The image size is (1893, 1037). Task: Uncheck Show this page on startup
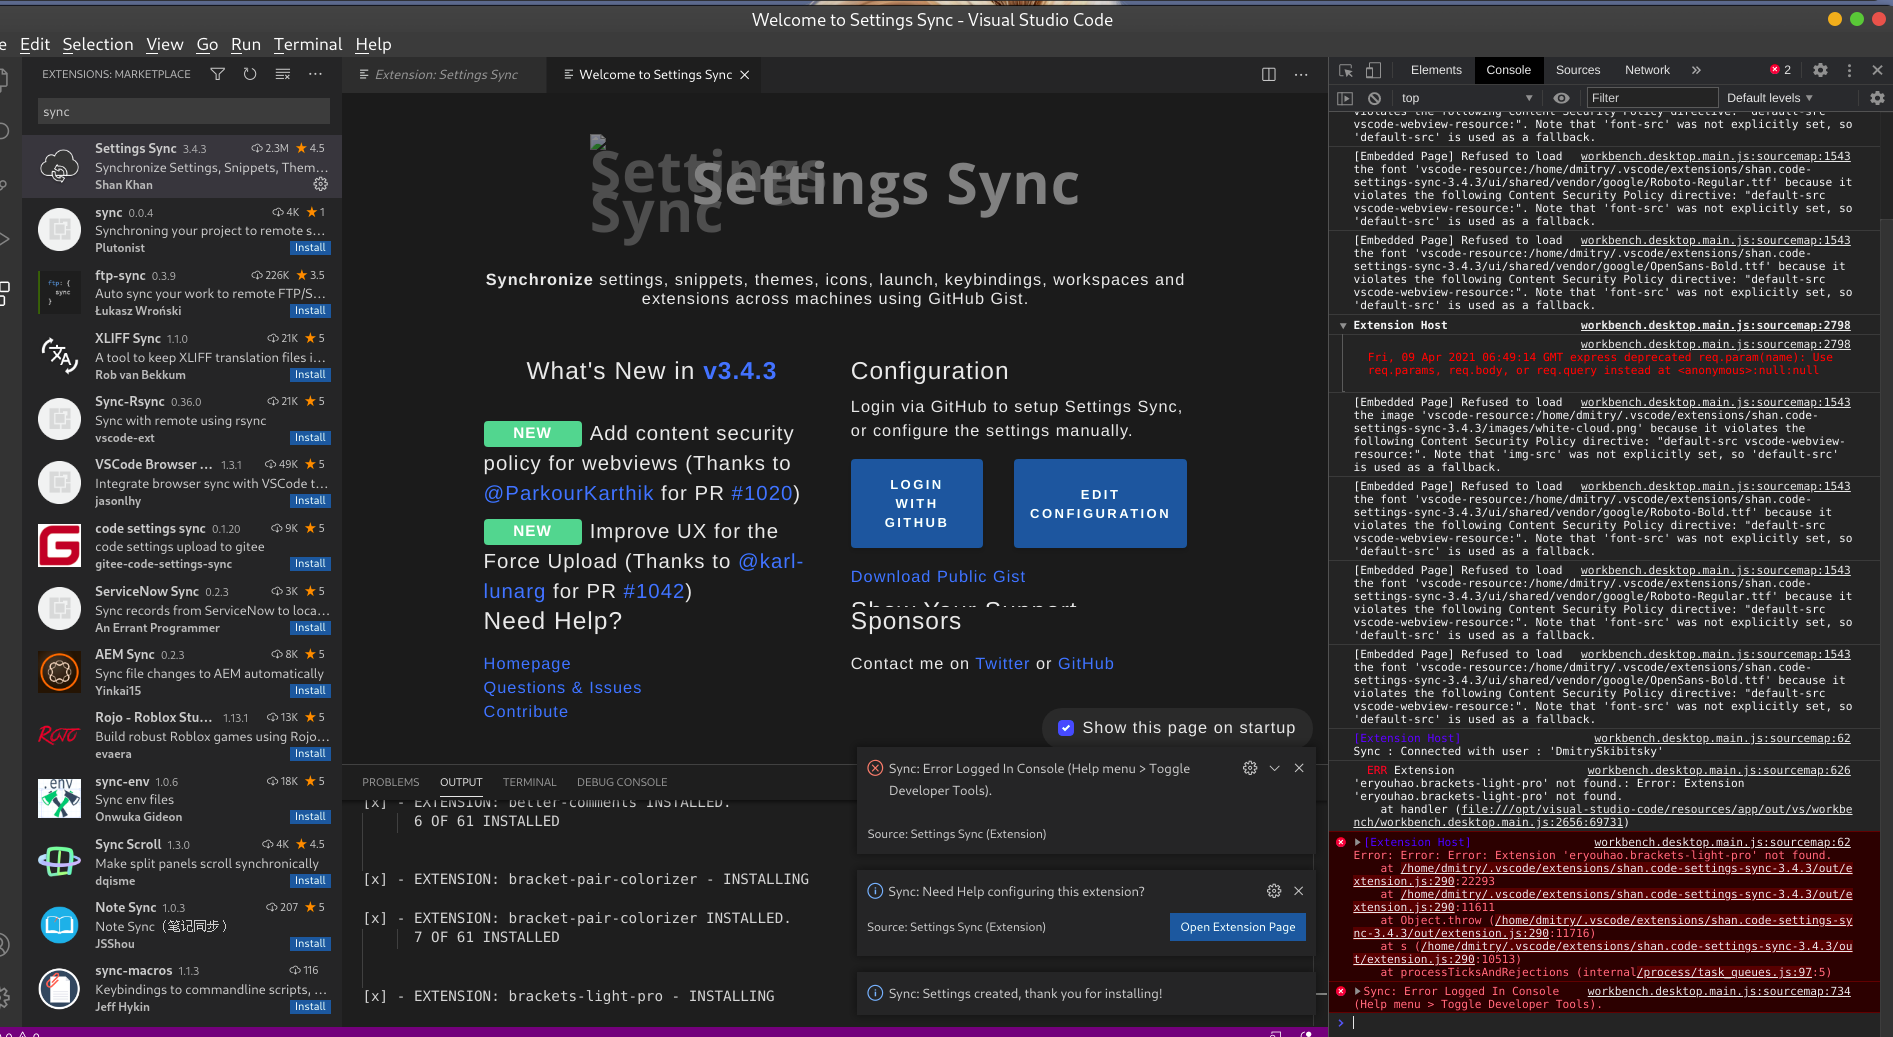[x=1066, y=728]
